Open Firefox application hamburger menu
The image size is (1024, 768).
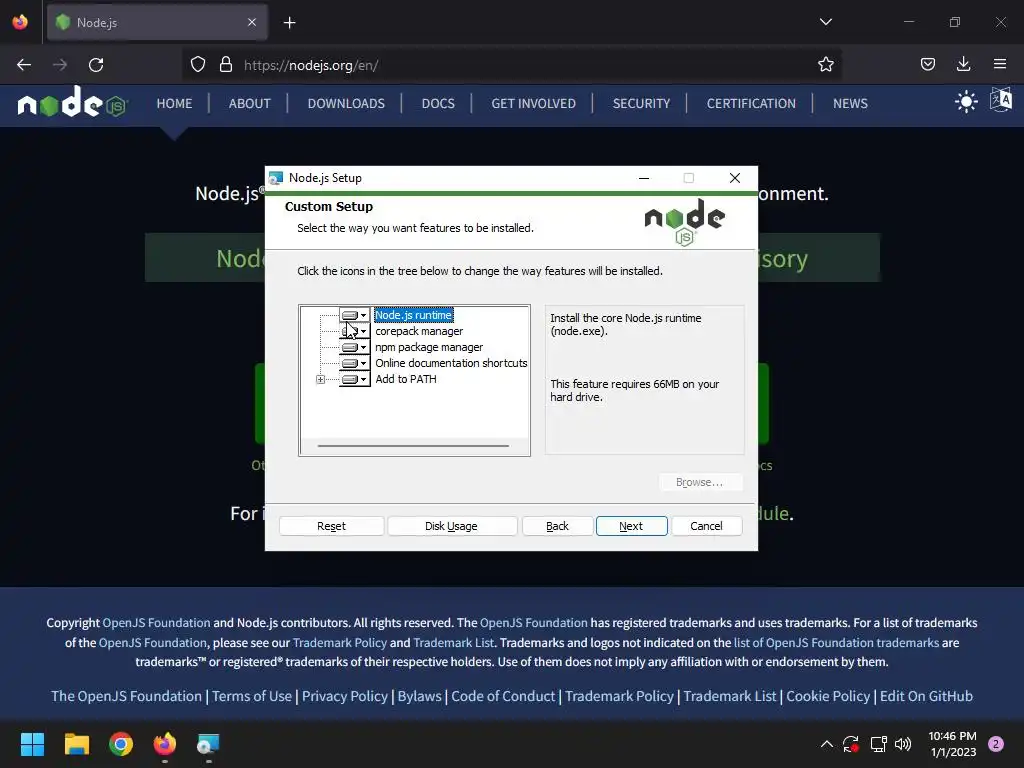[x=1000, y=65]
